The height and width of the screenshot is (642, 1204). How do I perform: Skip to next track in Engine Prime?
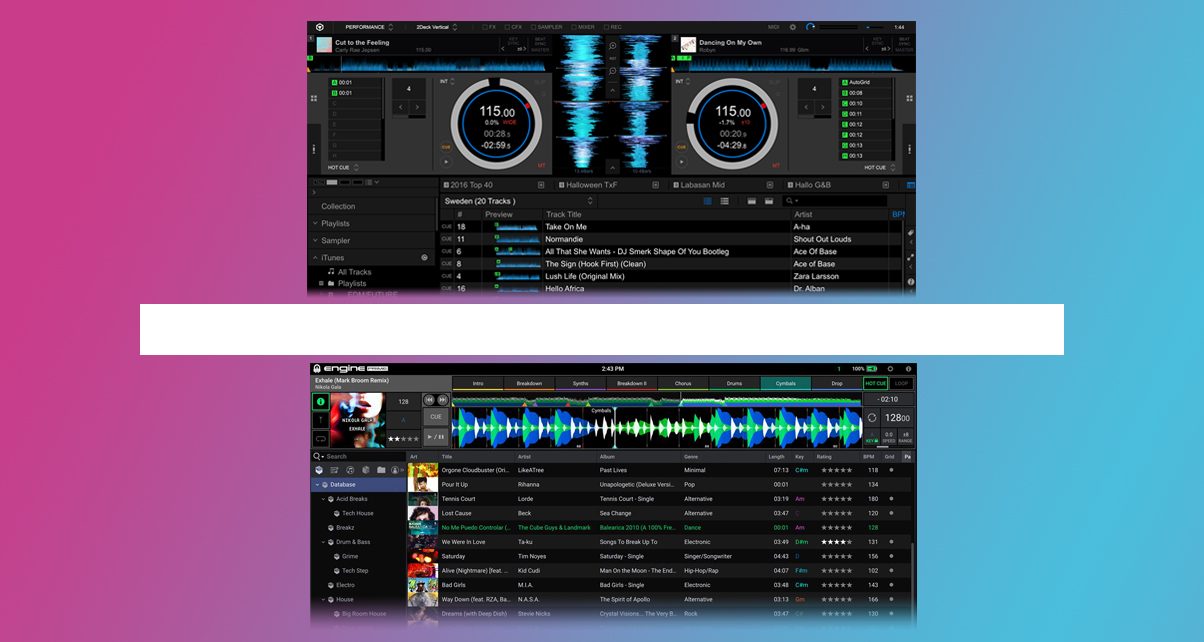(443, 400)
